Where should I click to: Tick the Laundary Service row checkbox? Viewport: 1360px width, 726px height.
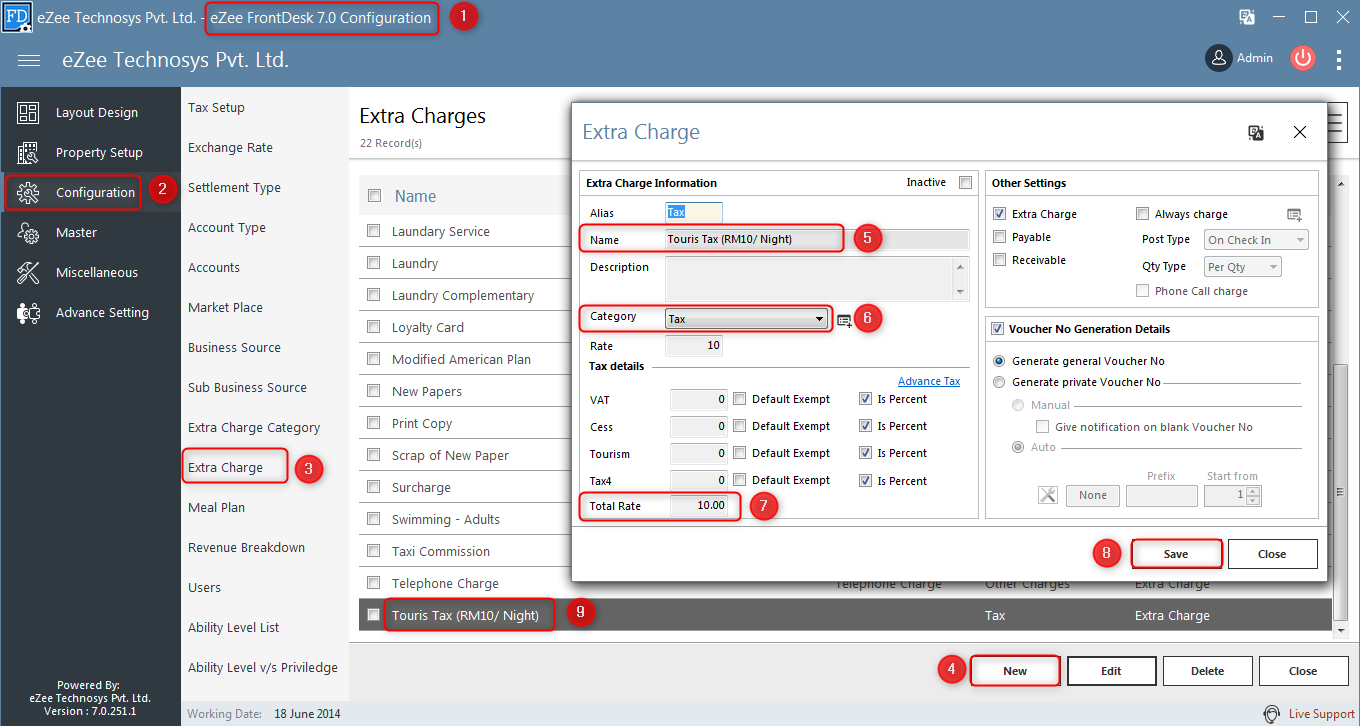(x=373, y=231)
